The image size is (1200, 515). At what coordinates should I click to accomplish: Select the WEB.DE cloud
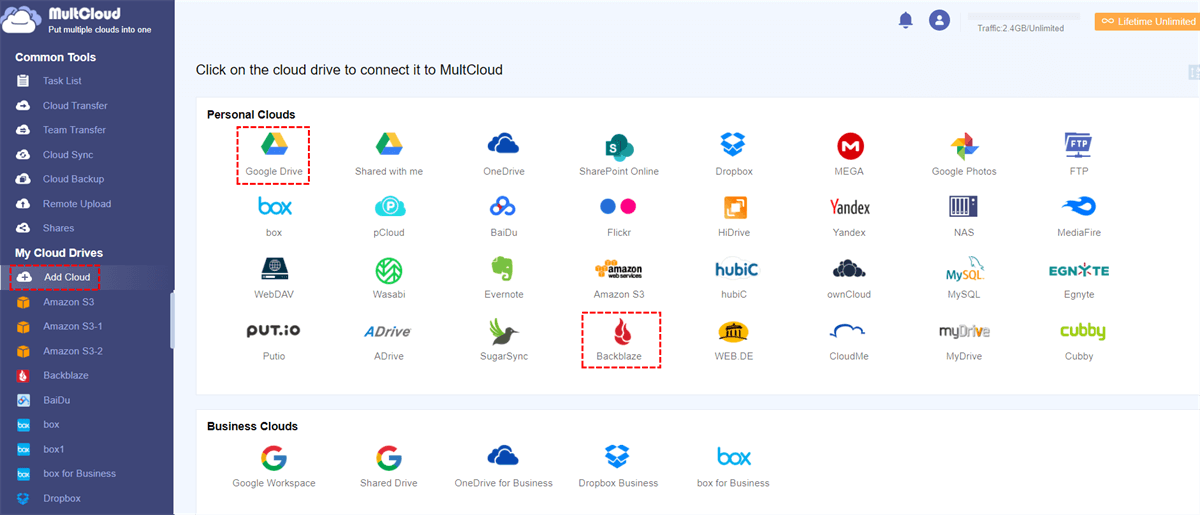(x=734, y=340)
